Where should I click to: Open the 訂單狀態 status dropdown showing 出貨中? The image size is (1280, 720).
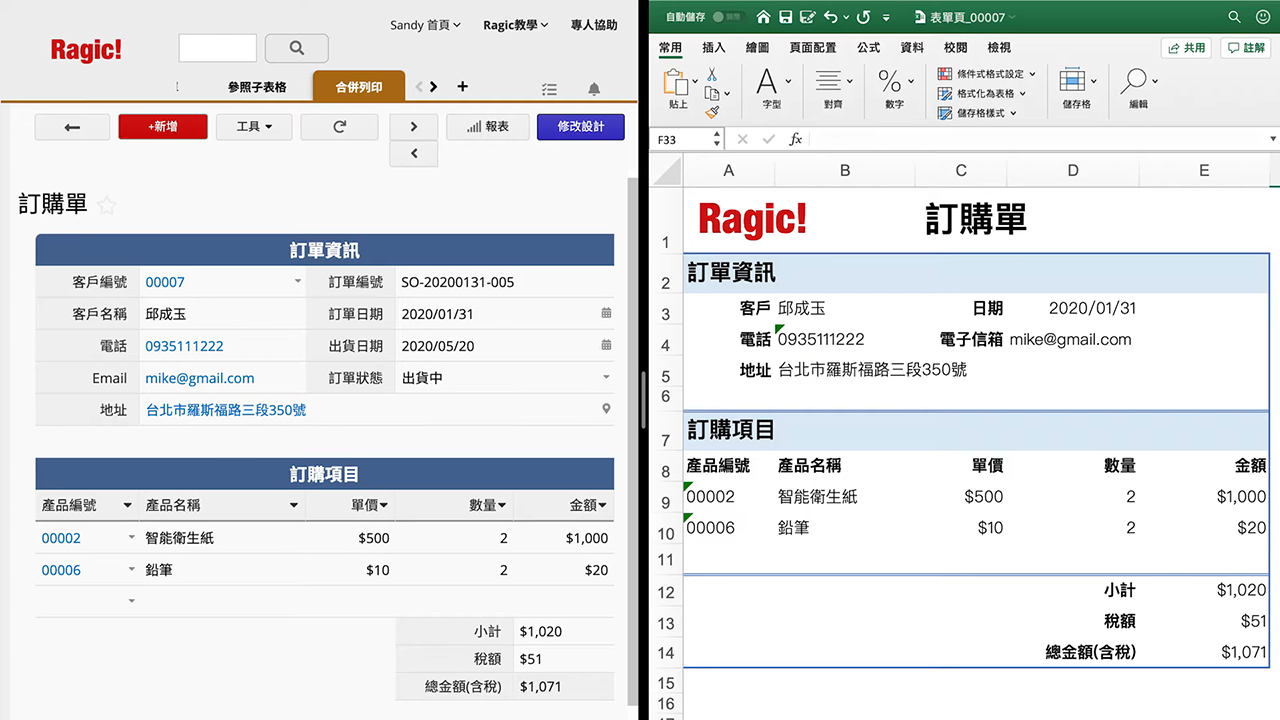[x=606, y=378]
